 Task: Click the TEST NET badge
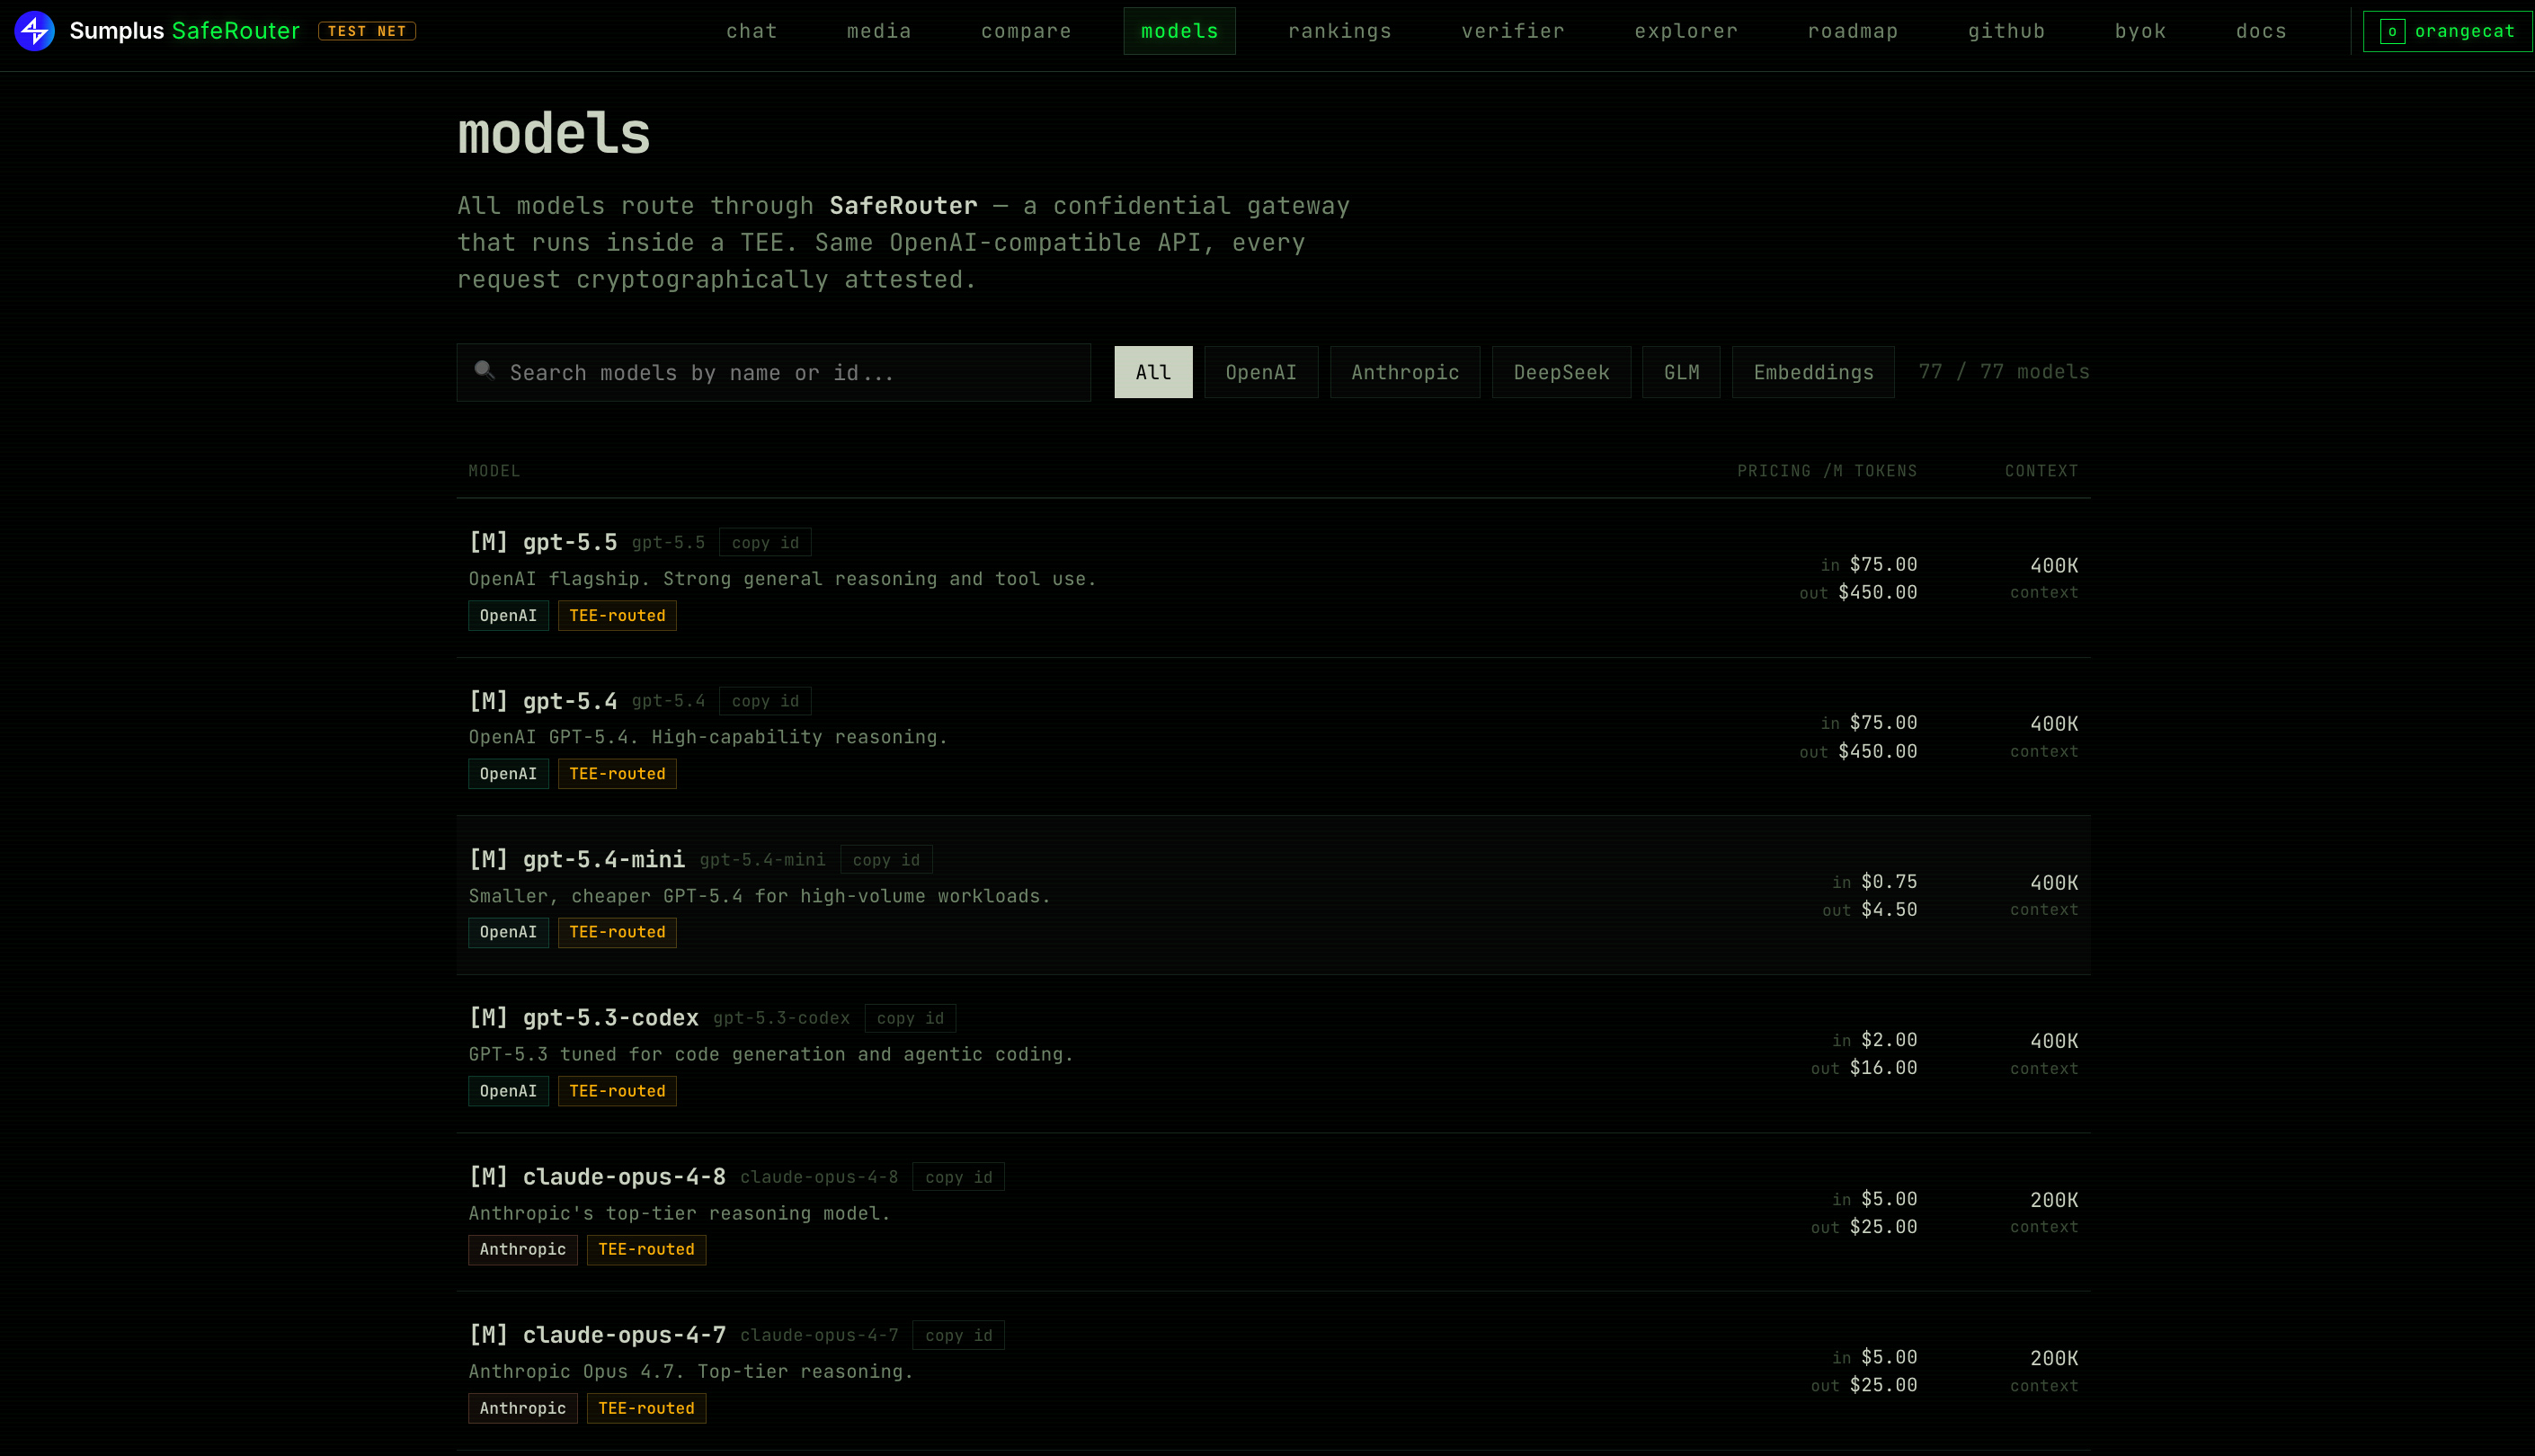click(367, 31)
